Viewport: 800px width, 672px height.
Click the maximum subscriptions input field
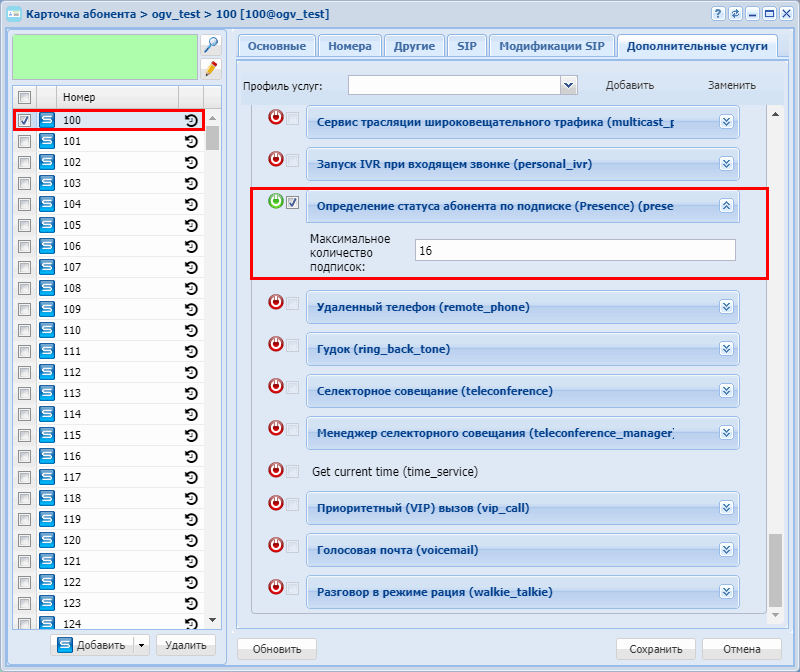tap(575, 250)
